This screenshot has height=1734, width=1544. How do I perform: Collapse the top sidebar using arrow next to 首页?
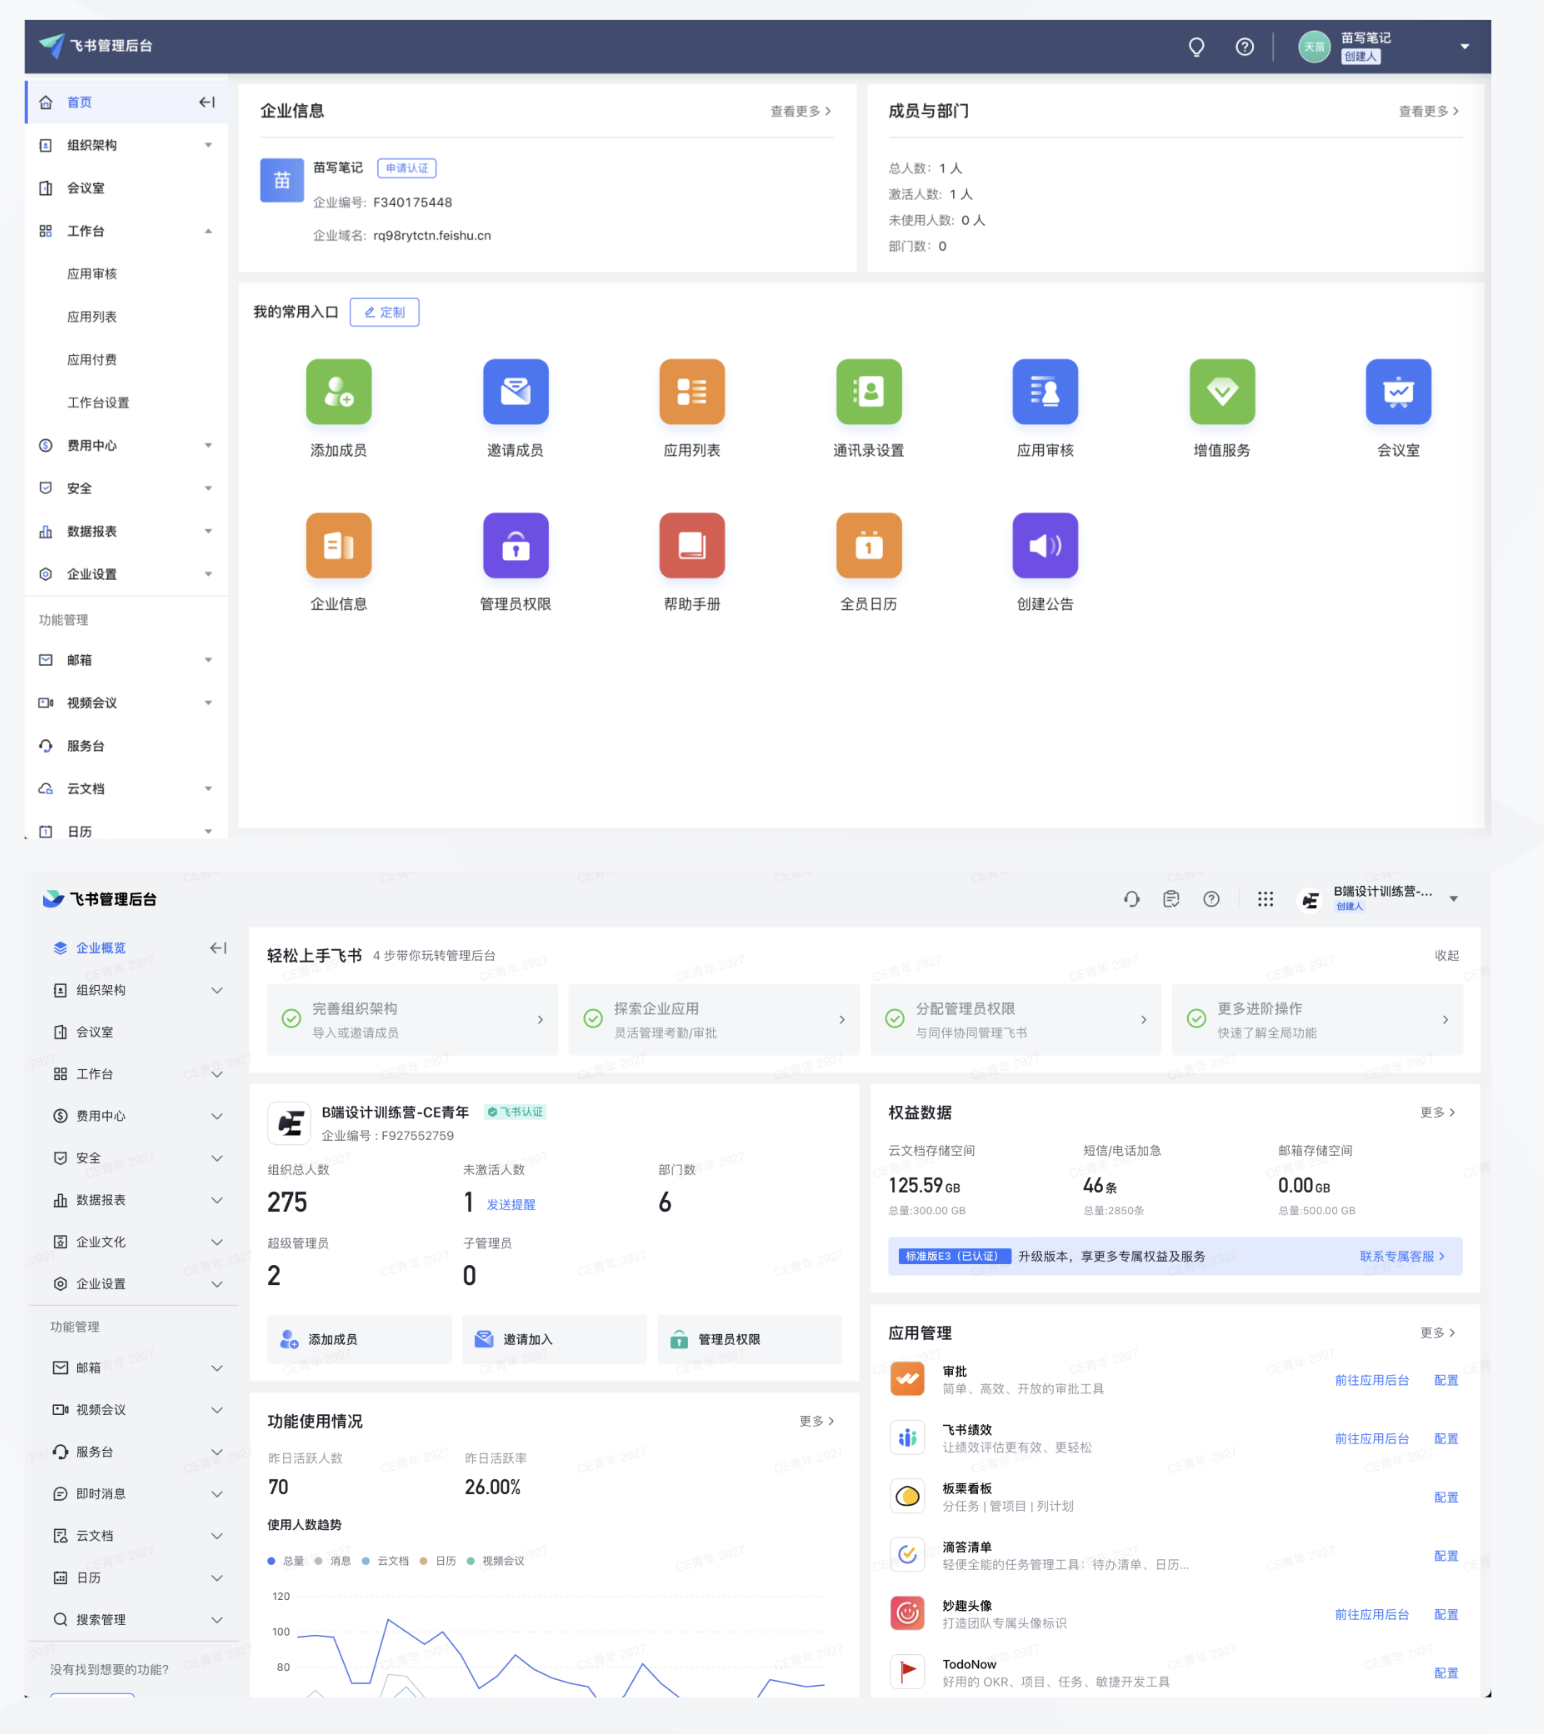coord(207,102)
